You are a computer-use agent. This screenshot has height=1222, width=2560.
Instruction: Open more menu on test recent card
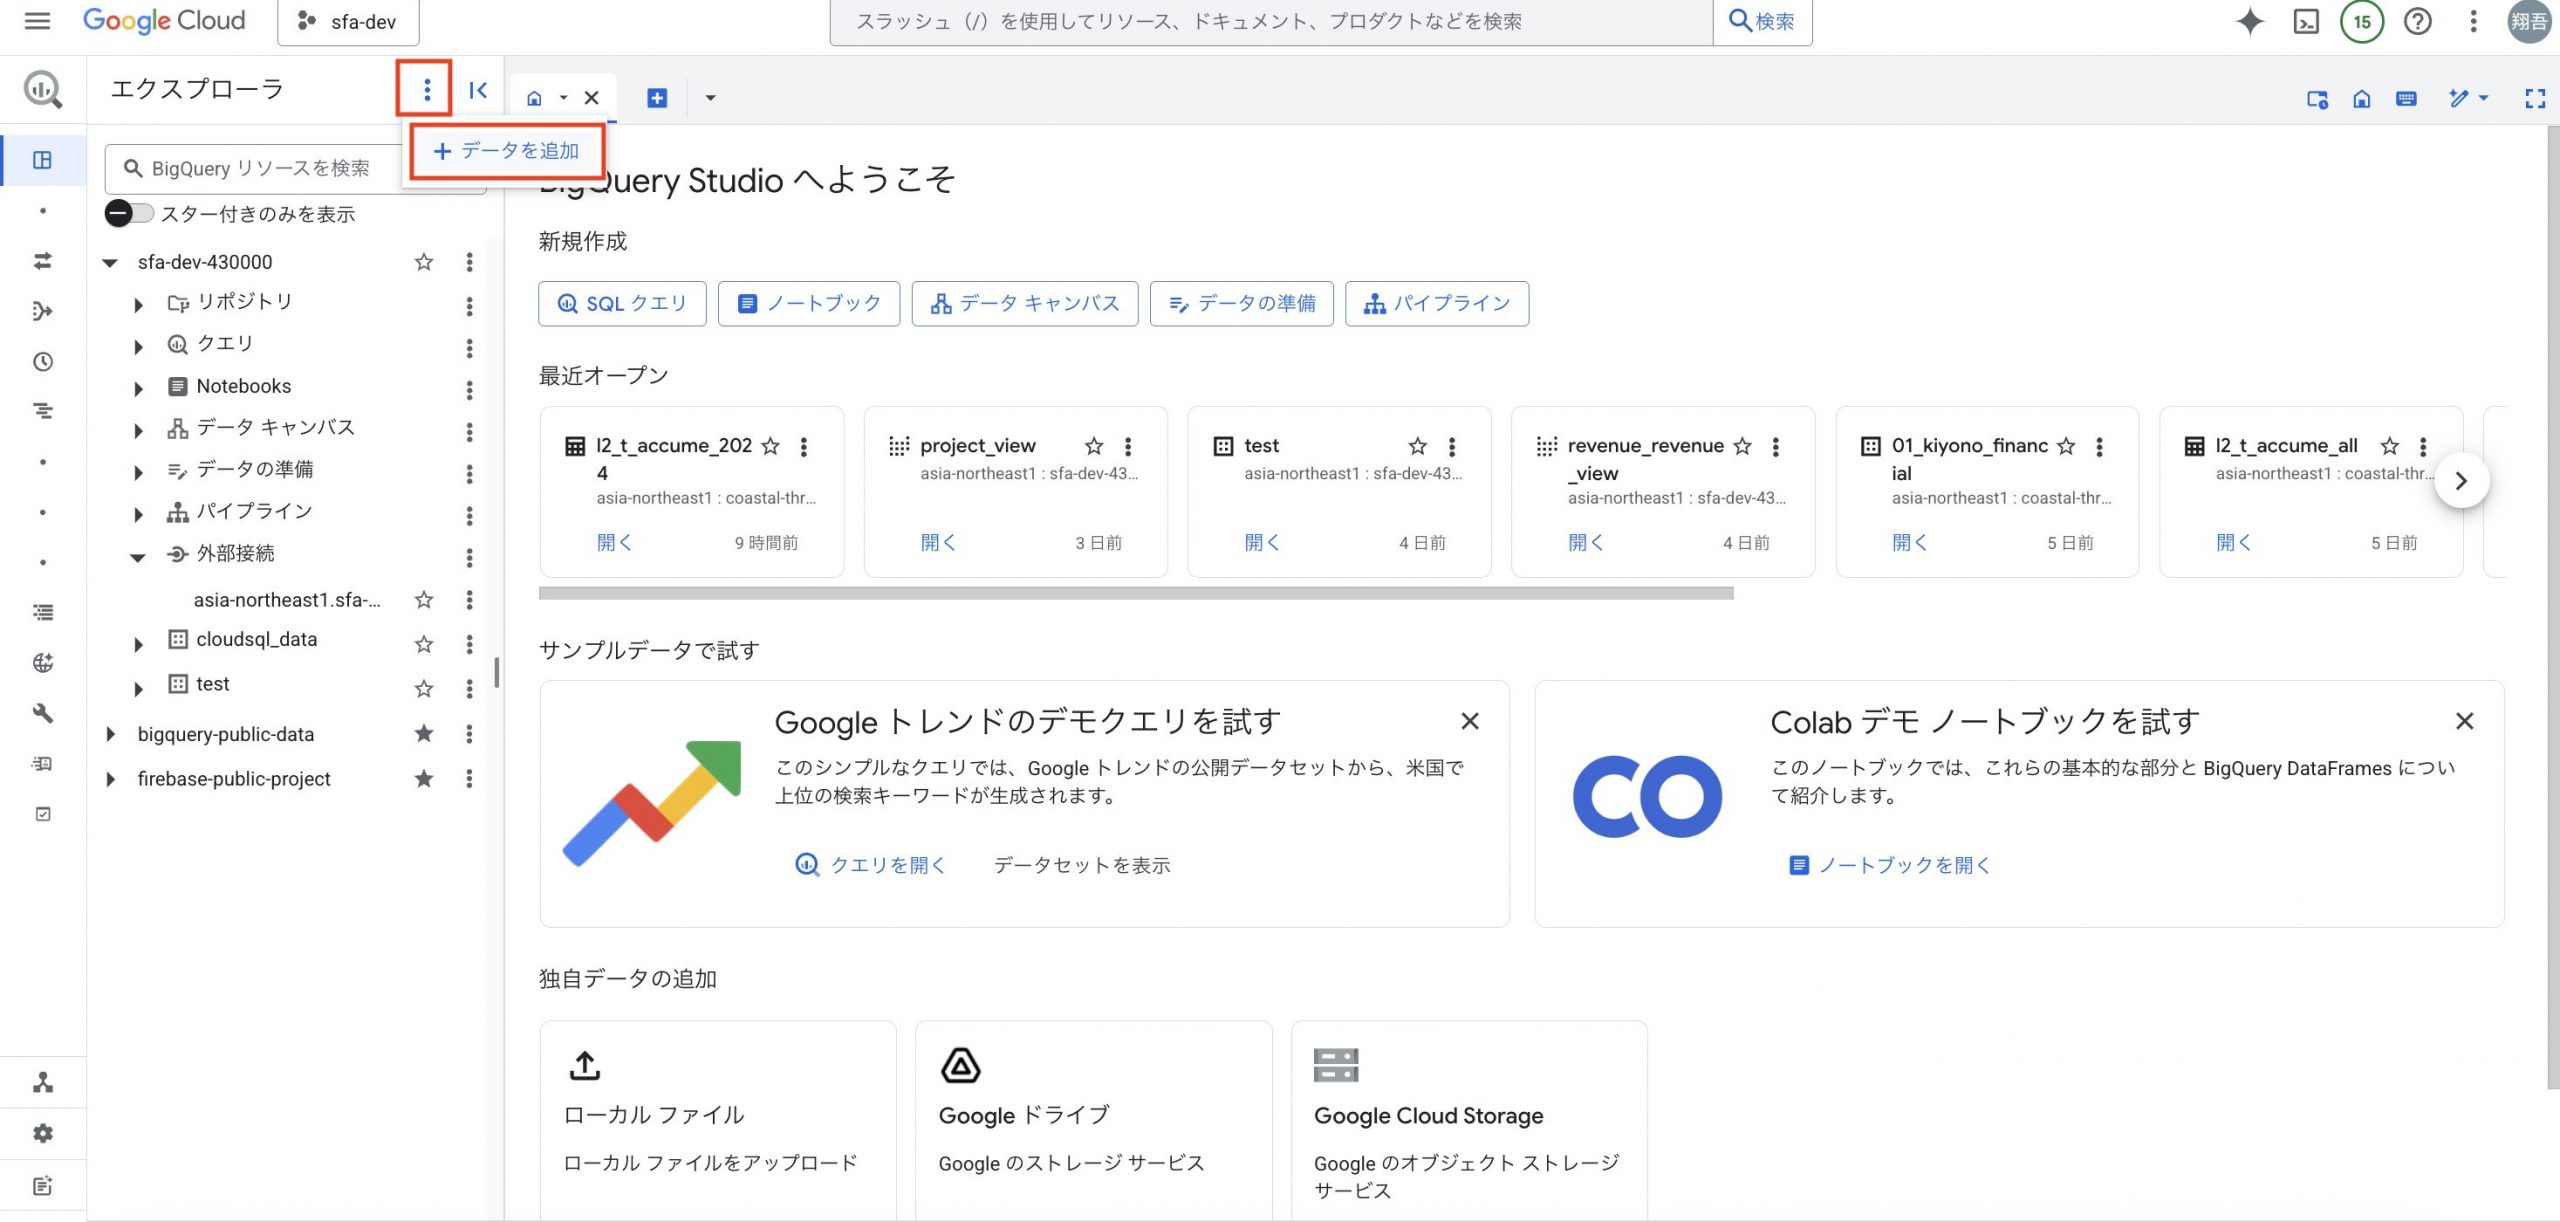1452,446
